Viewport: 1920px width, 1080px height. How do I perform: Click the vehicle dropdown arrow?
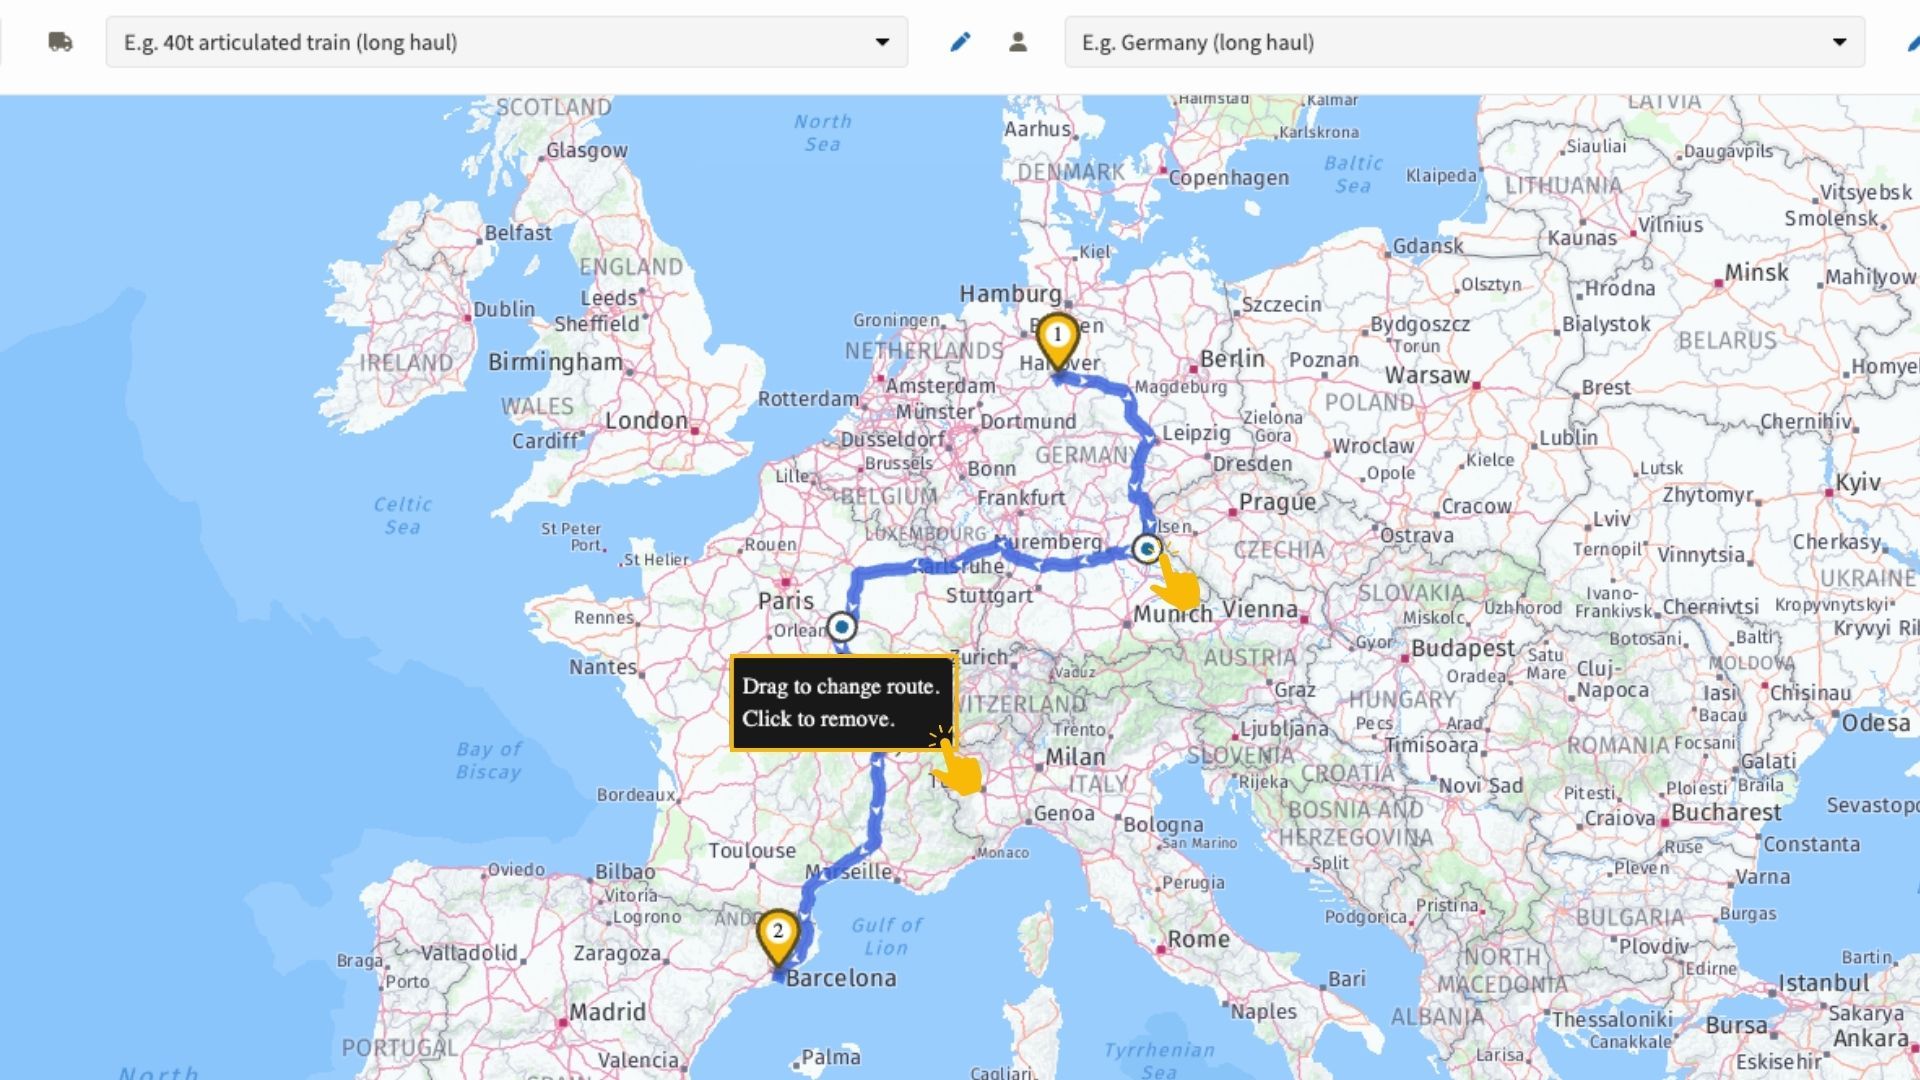(x=882, y=42)
